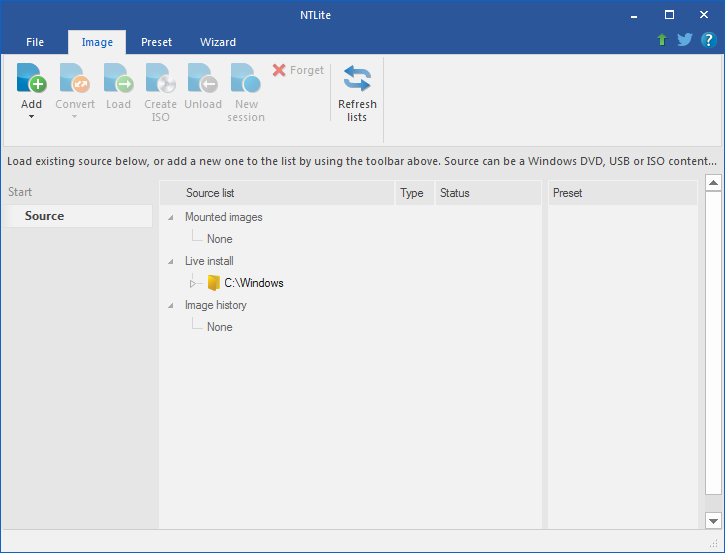Open the Wizard tab
Screen dimensions: 725x553
(218, 42)
